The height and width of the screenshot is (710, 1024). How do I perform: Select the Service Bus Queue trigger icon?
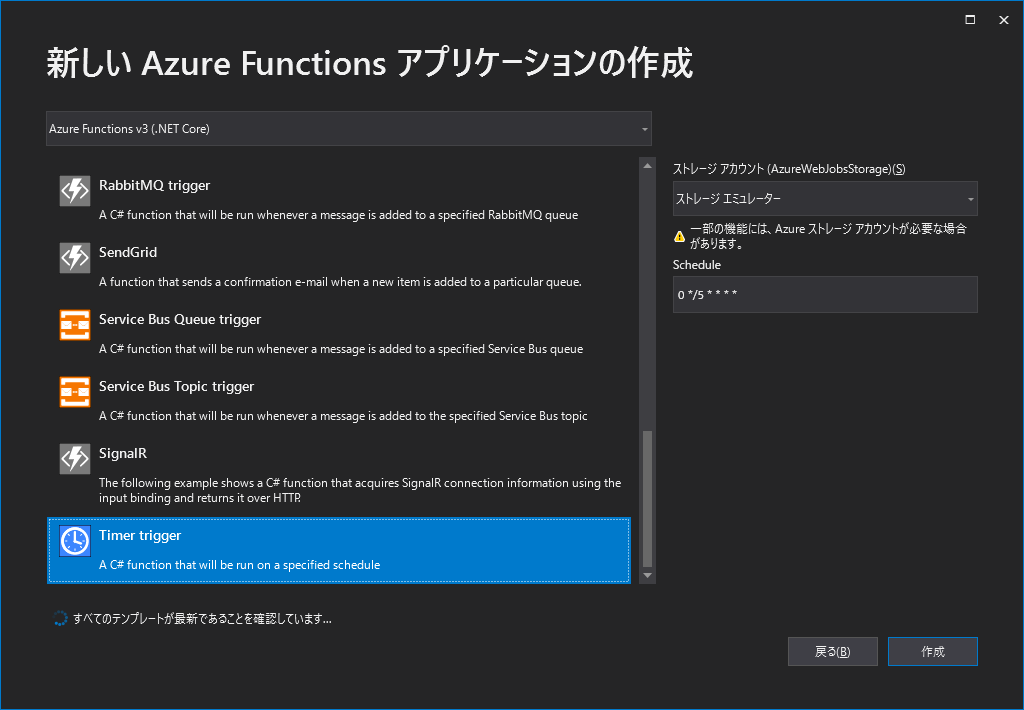pos(75,325)
